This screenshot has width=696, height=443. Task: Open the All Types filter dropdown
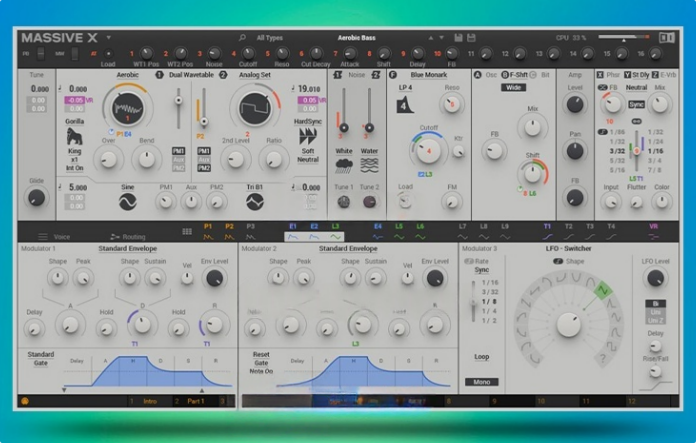click(x=269, y=38)
